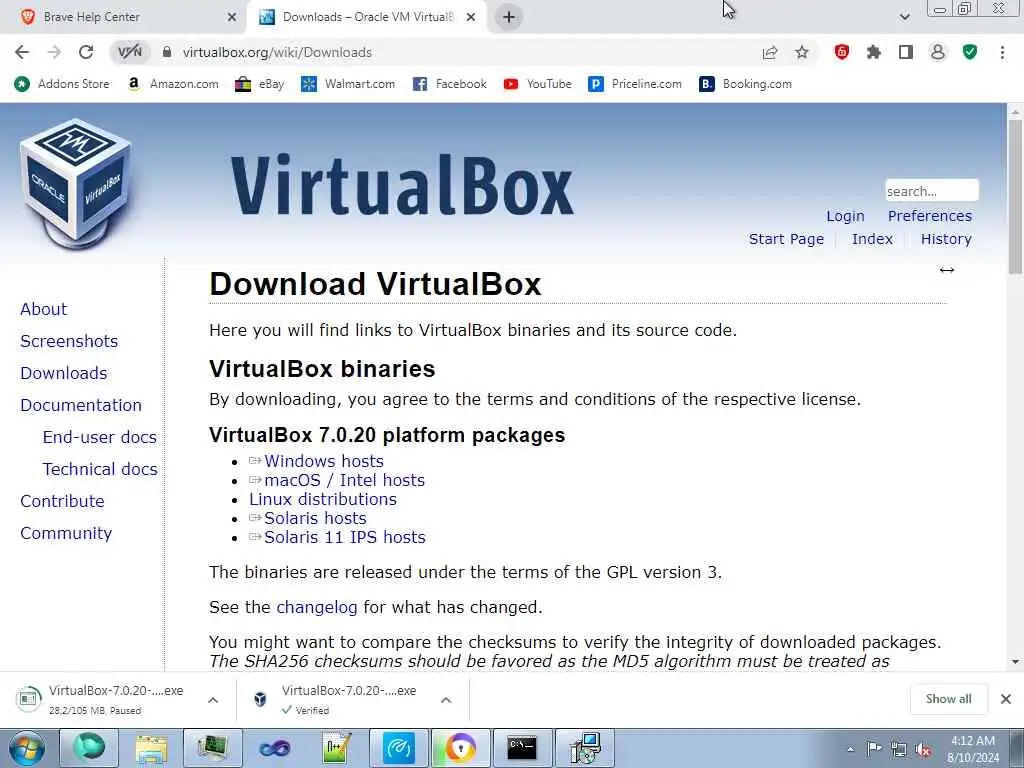The width and height of the screenshot is (1024, 768).
Task: Download the Solaris hosts package
Action: (x=315, y=518)
